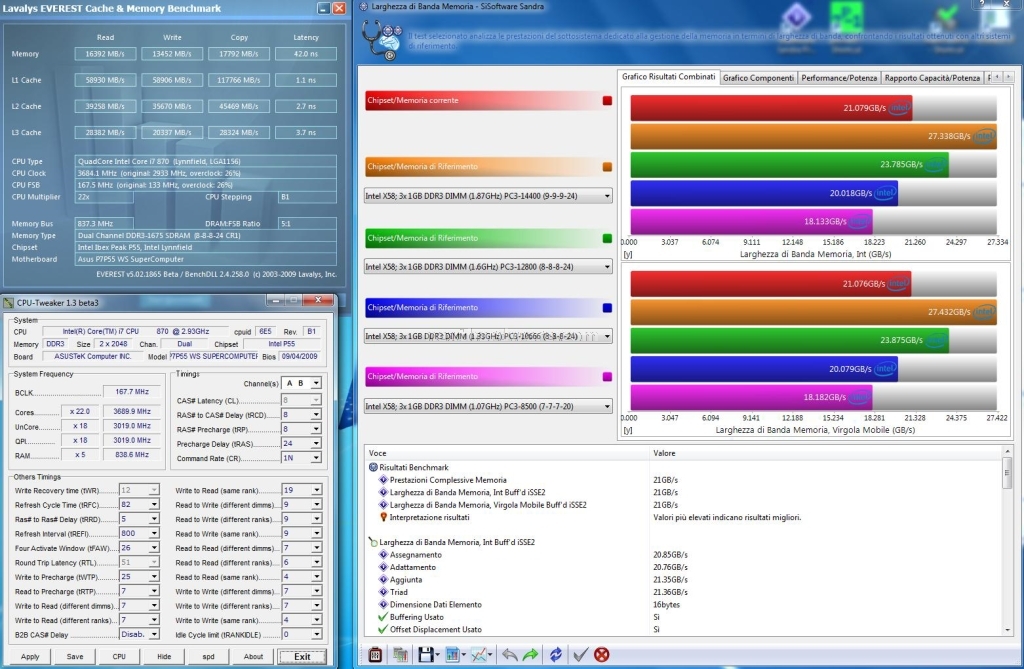
Task: Switch to the Rapporto Capacità/Potenza tab
Action: 931,78
